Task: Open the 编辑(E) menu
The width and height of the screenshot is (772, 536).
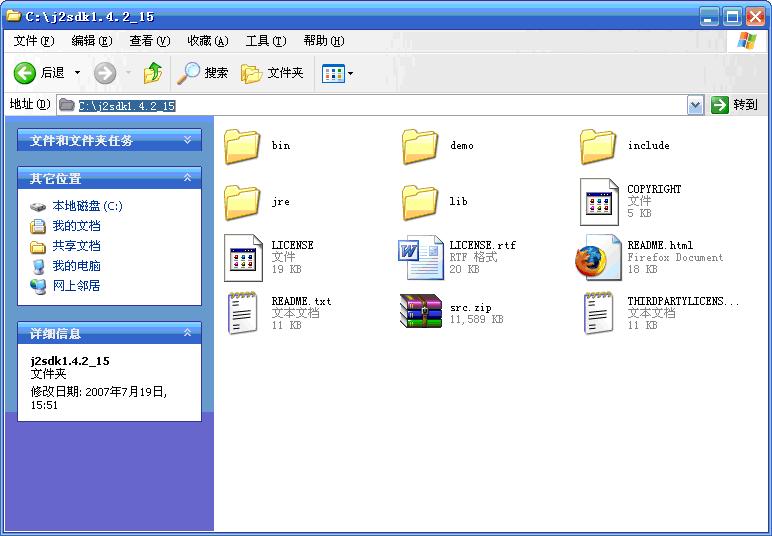Action: pyautogui.click(x=92, y=41)
